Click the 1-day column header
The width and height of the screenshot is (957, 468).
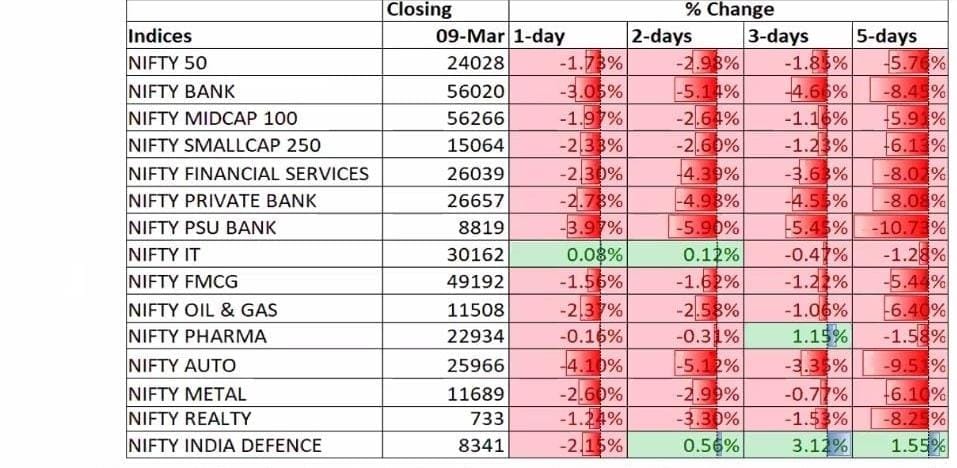539,37
